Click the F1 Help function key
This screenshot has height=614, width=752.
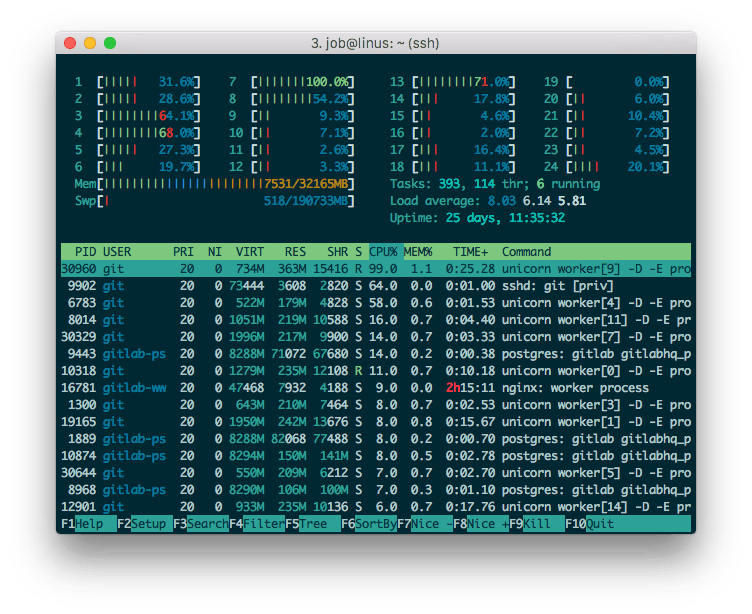coord(89,524)
